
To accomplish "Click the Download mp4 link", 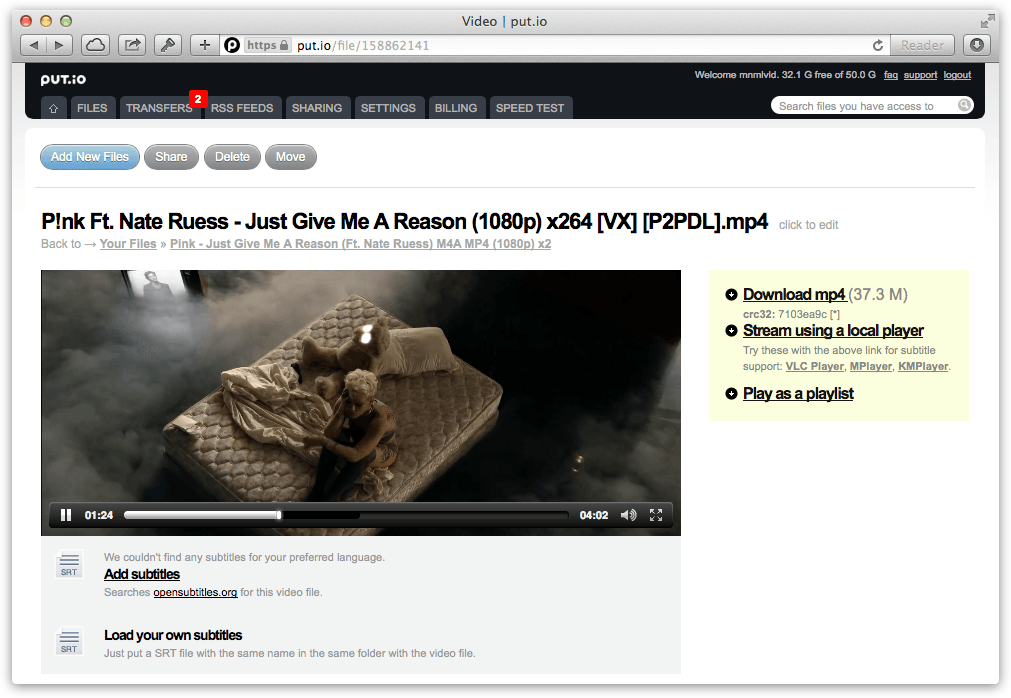I will [794, 295].
